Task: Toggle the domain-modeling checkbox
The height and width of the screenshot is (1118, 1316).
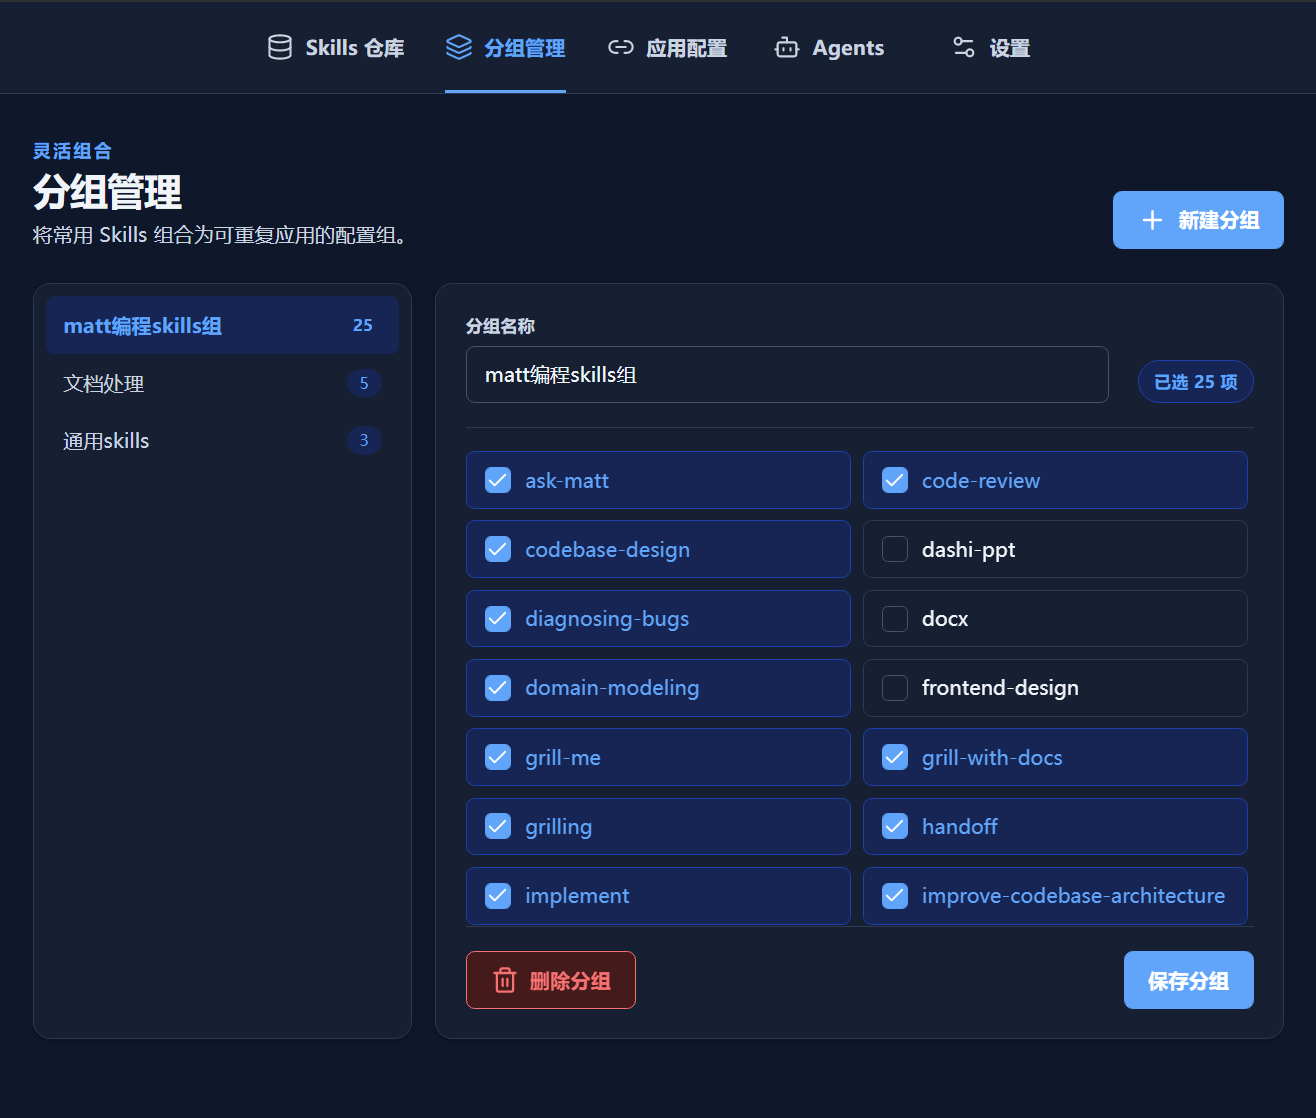Action: [x=498, y=688]
